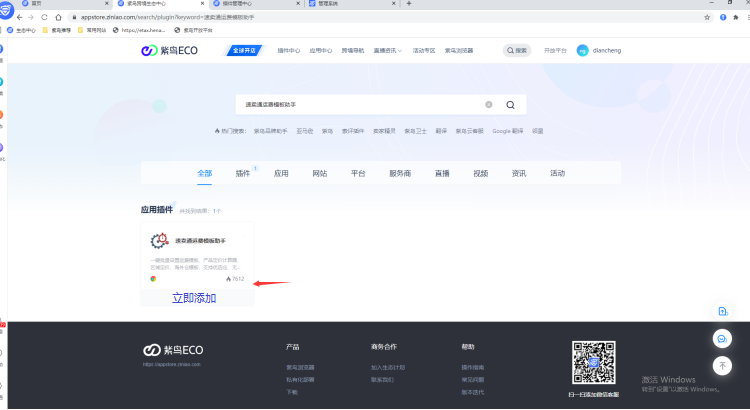Open footer link 联系我们
Screen dimensions: 750x410
click(x=382, y=380)
